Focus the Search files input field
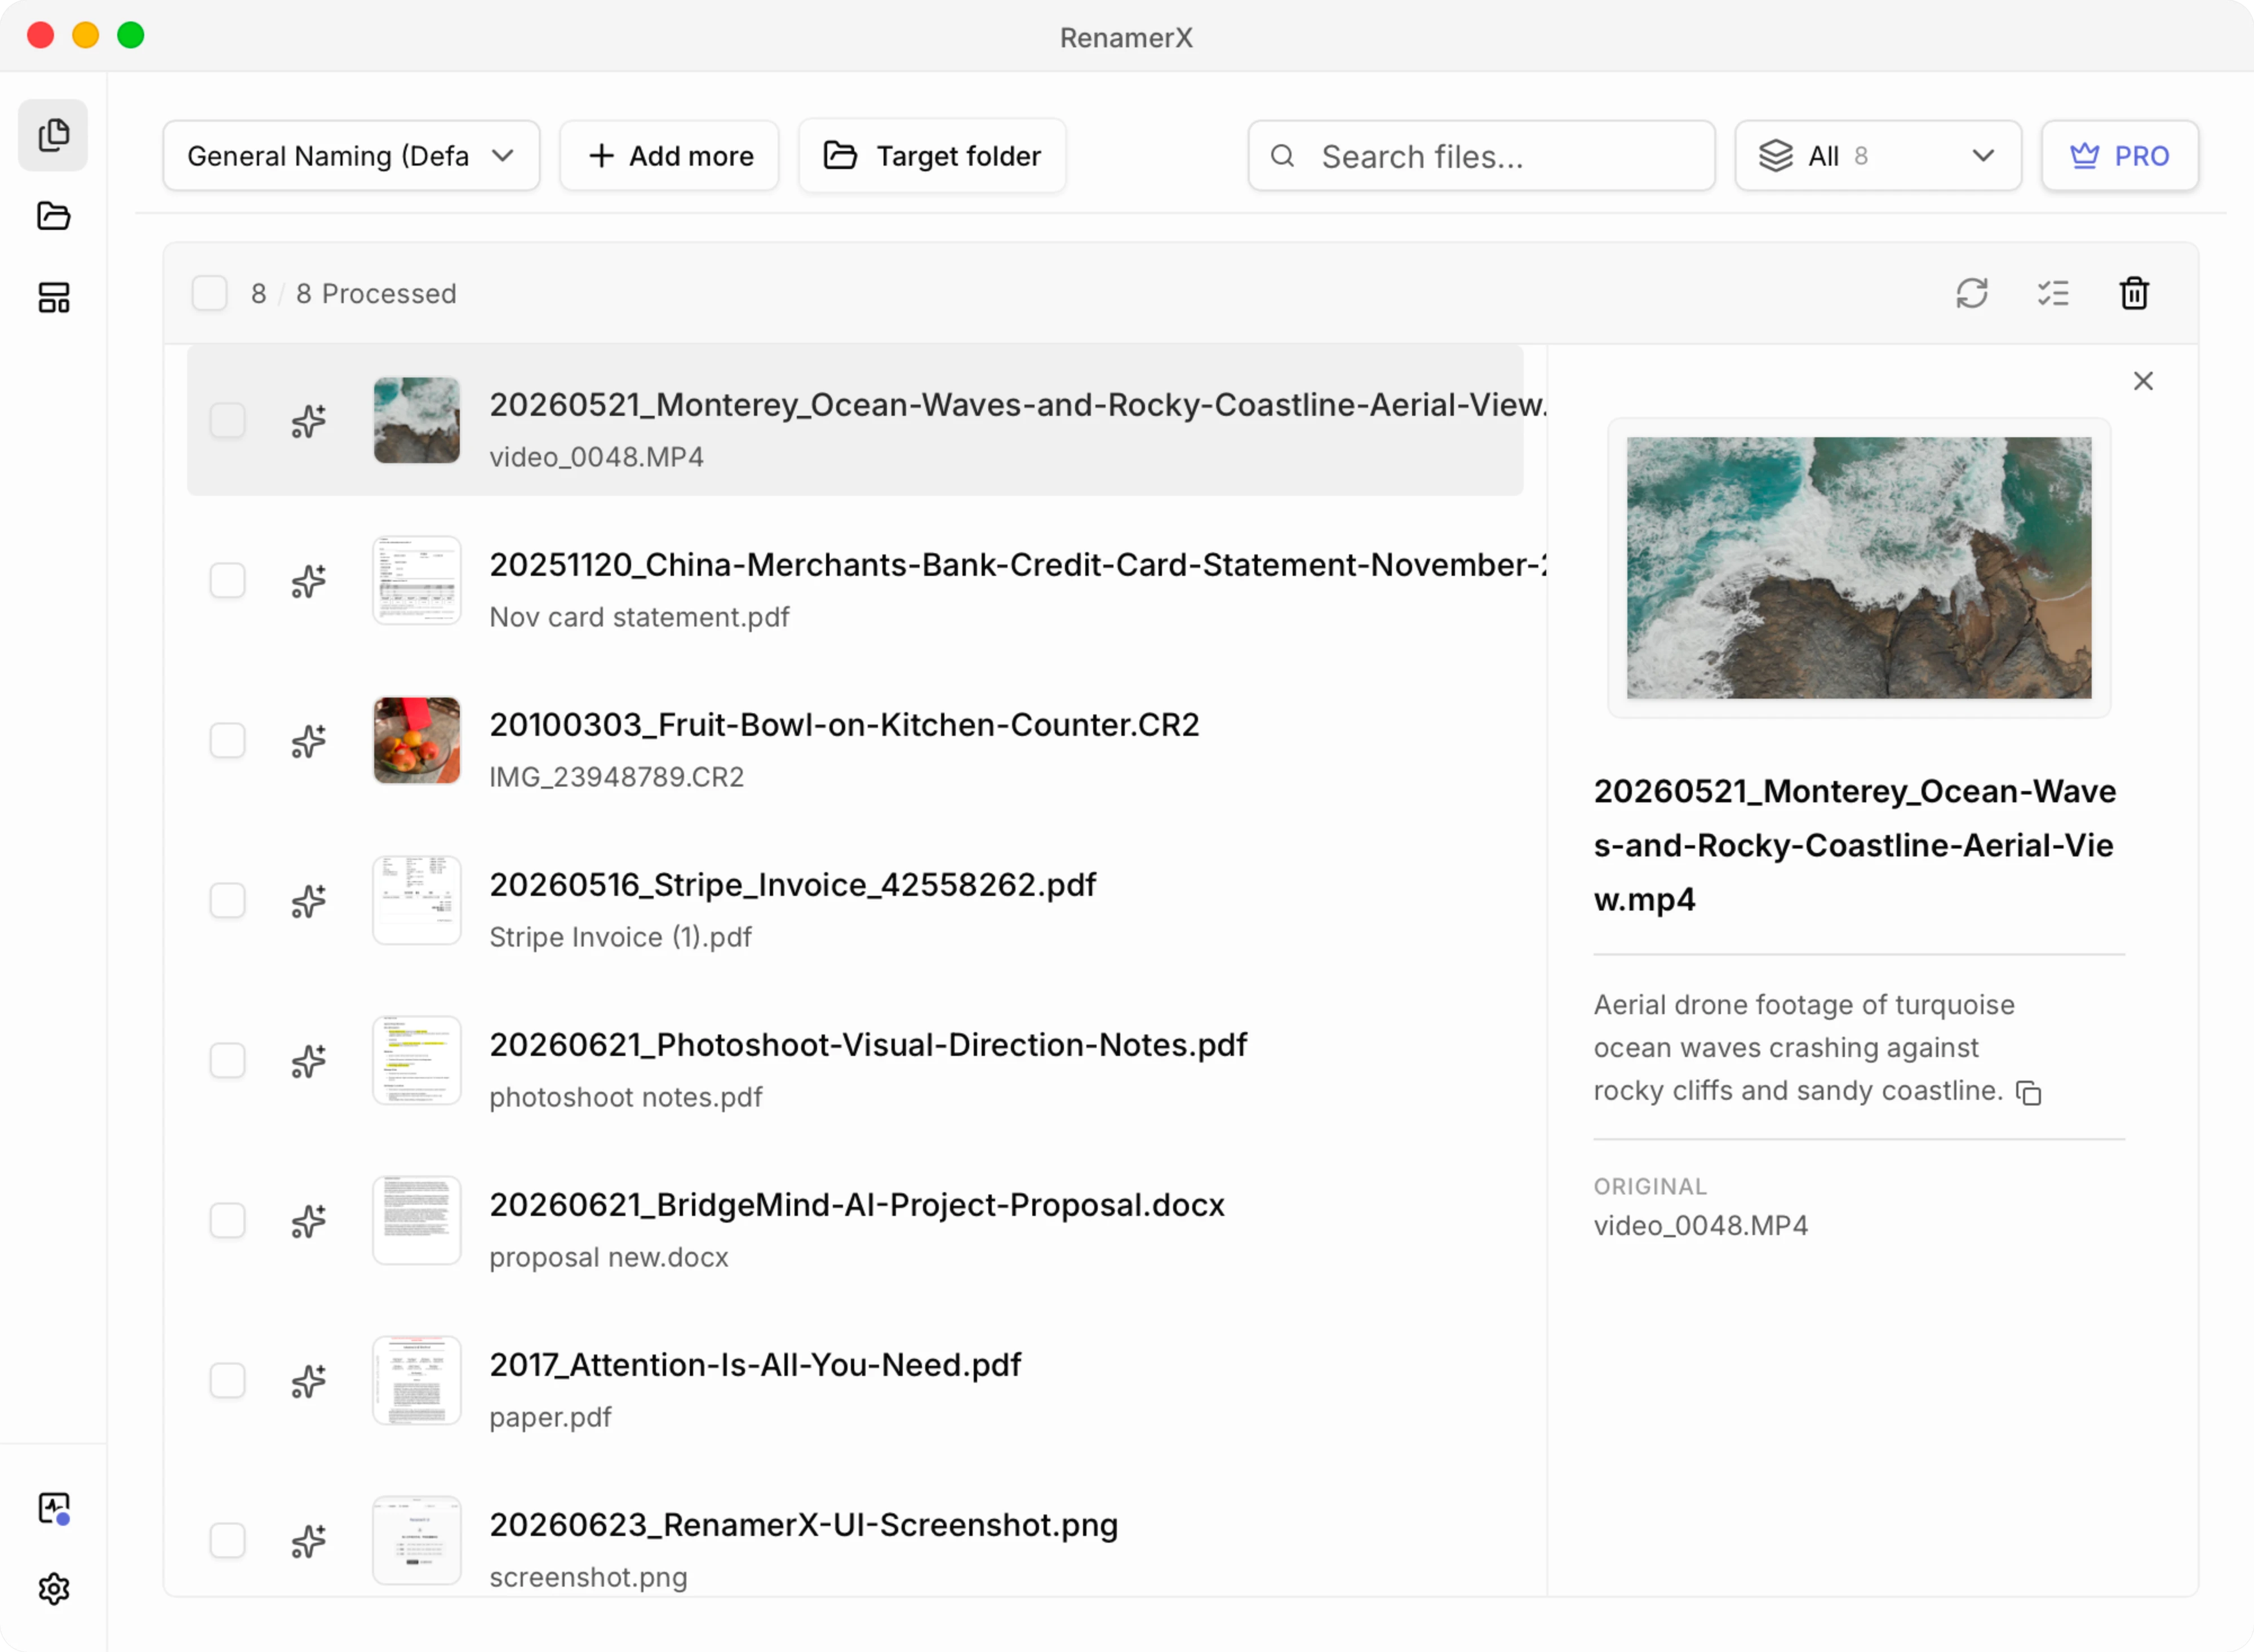This screenshot has height=1652, width=2254. tap(1481, 156)
